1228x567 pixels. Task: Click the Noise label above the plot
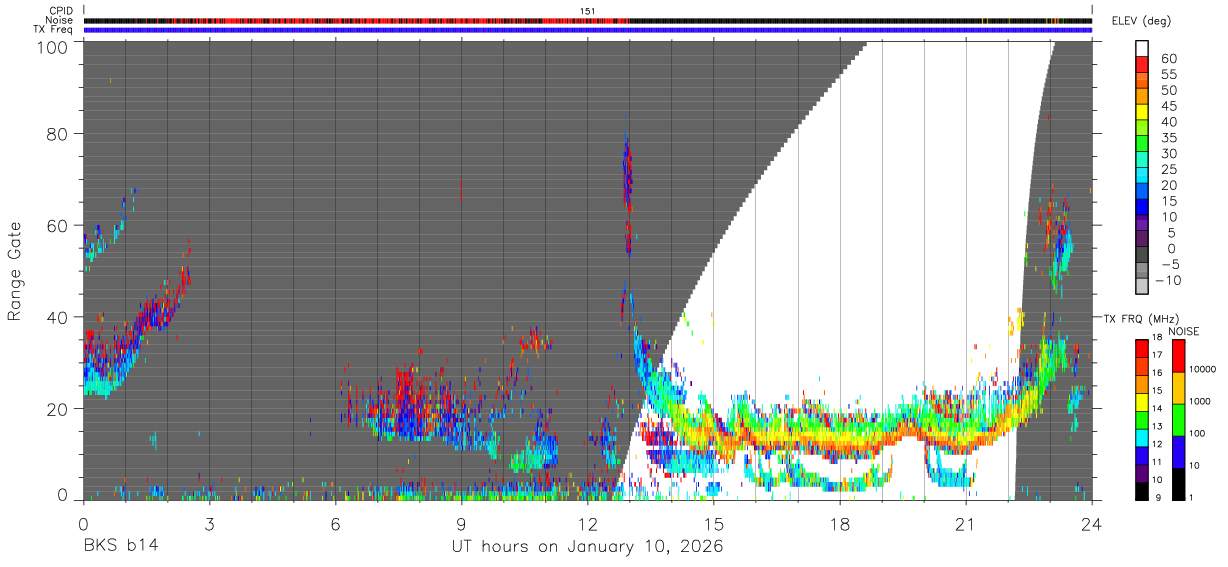[61, 20]
